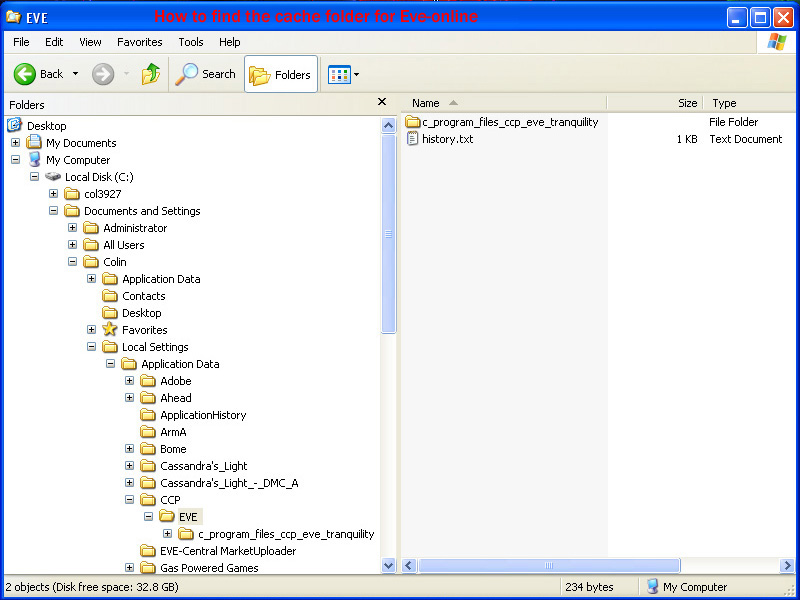800x600 pixels.
Task: Open the Edit menu
Action: click(x=54, y=42)
